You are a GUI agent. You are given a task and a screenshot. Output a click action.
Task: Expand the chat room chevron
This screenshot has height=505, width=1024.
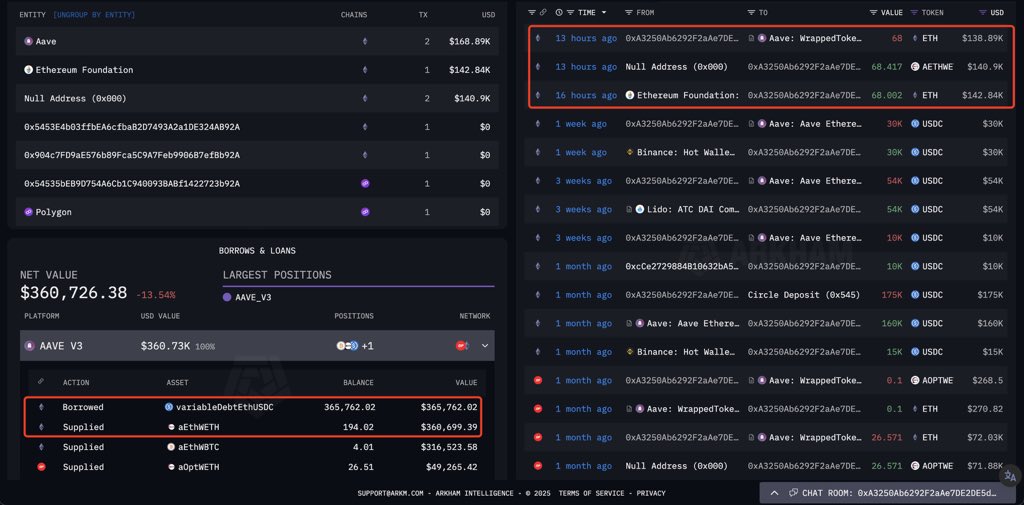[775, 493]
